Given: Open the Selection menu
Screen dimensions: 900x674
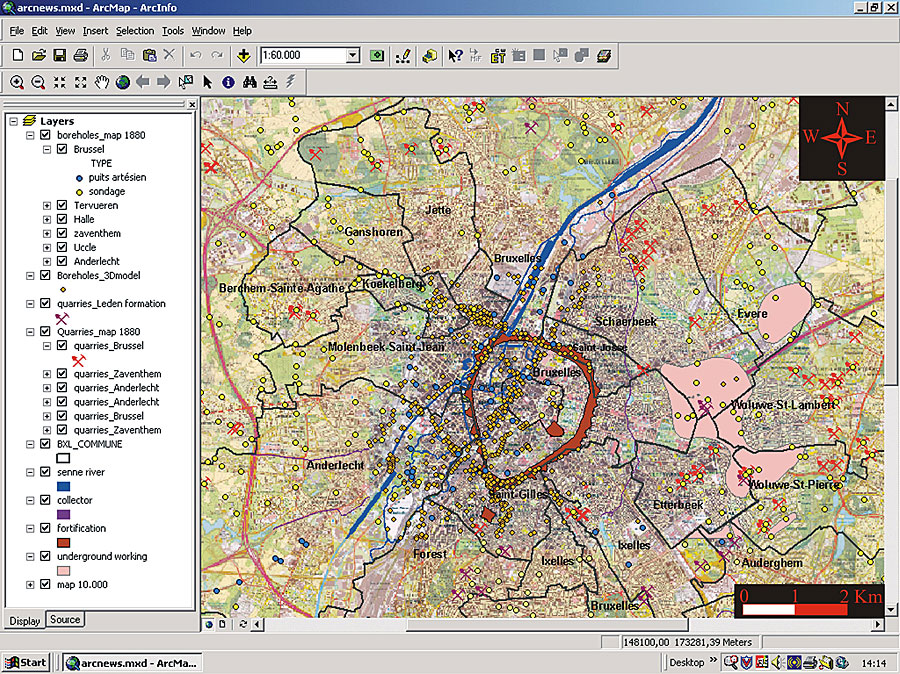Looking at the screenshot, I should 135,31.
